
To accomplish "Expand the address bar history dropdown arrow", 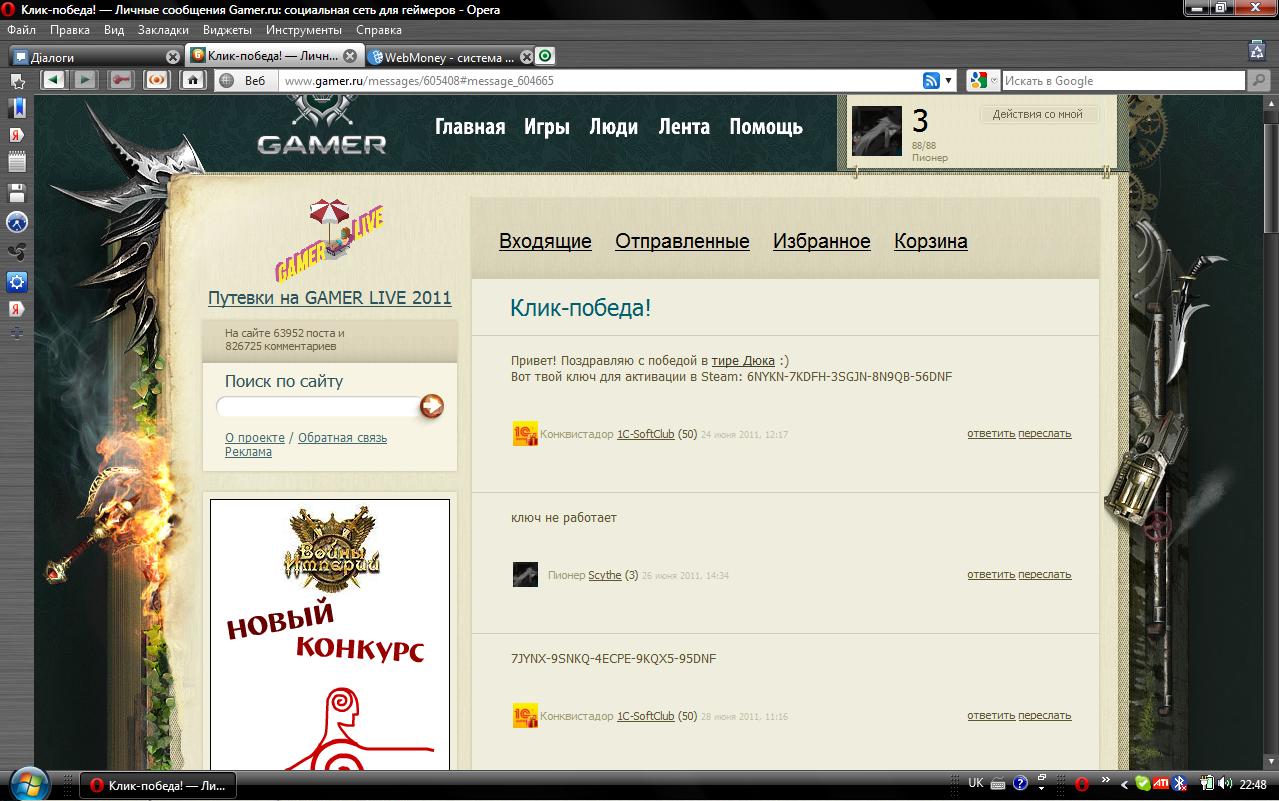I will click(x=947, y=81).
